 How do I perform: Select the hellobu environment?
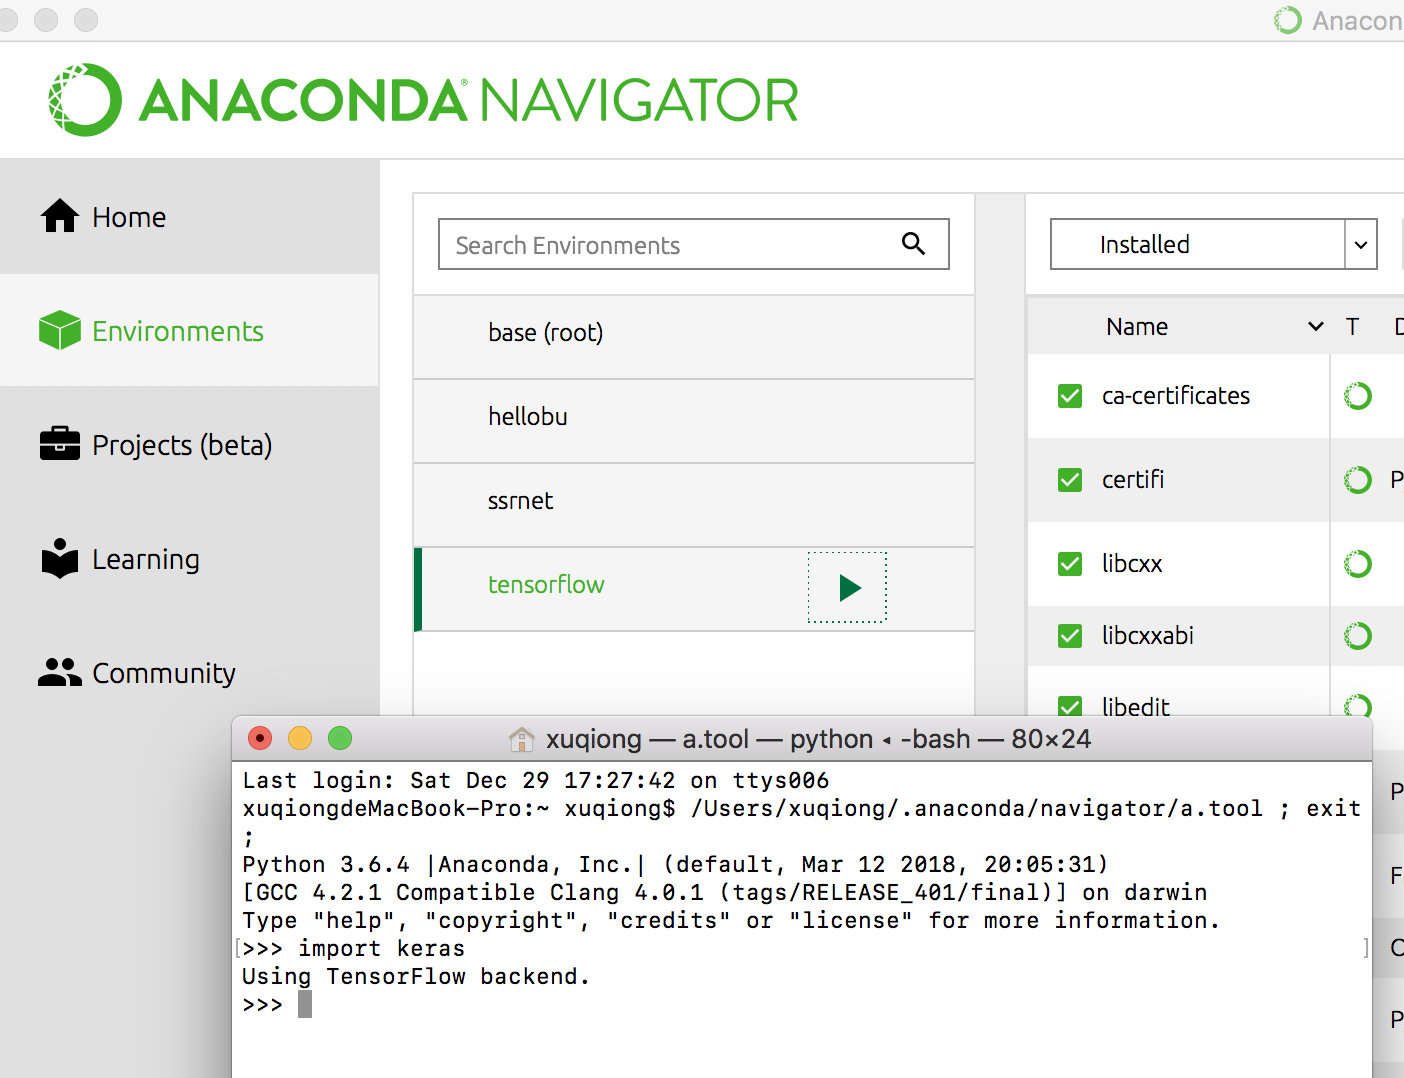click(x=694, y=421)
